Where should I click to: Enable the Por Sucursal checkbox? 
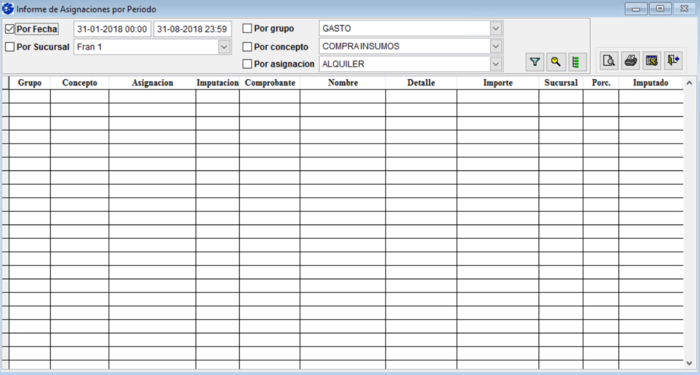tap(9, 46)
